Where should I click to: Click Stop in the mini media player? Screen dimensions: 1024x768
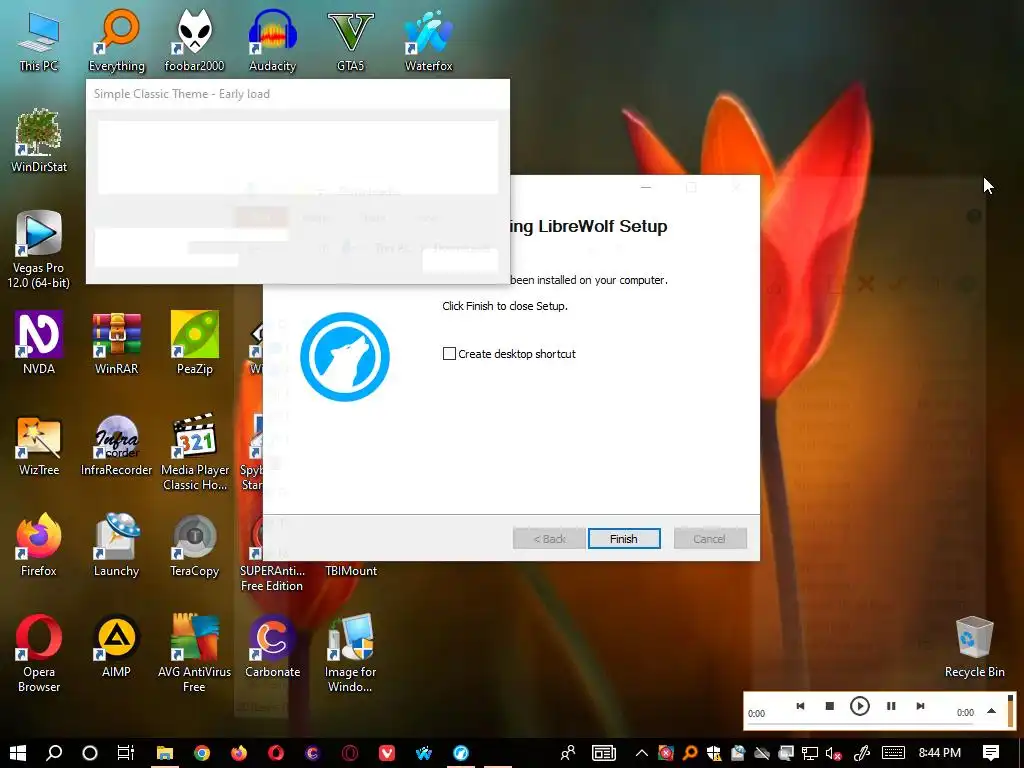pyautogui.click(x=829, y=706)
